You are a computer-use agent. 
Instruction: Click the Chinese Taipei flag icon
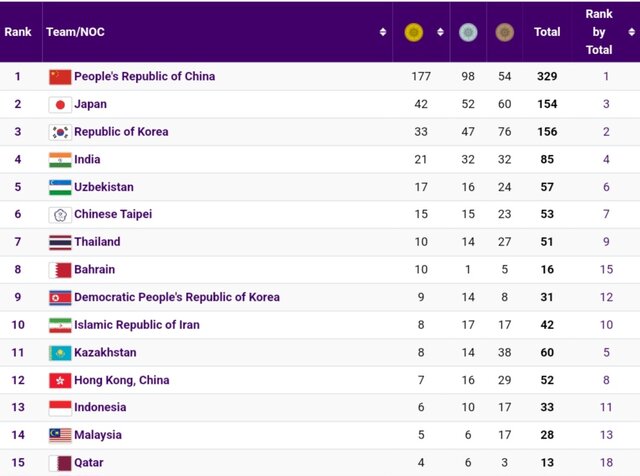(60, 214)
